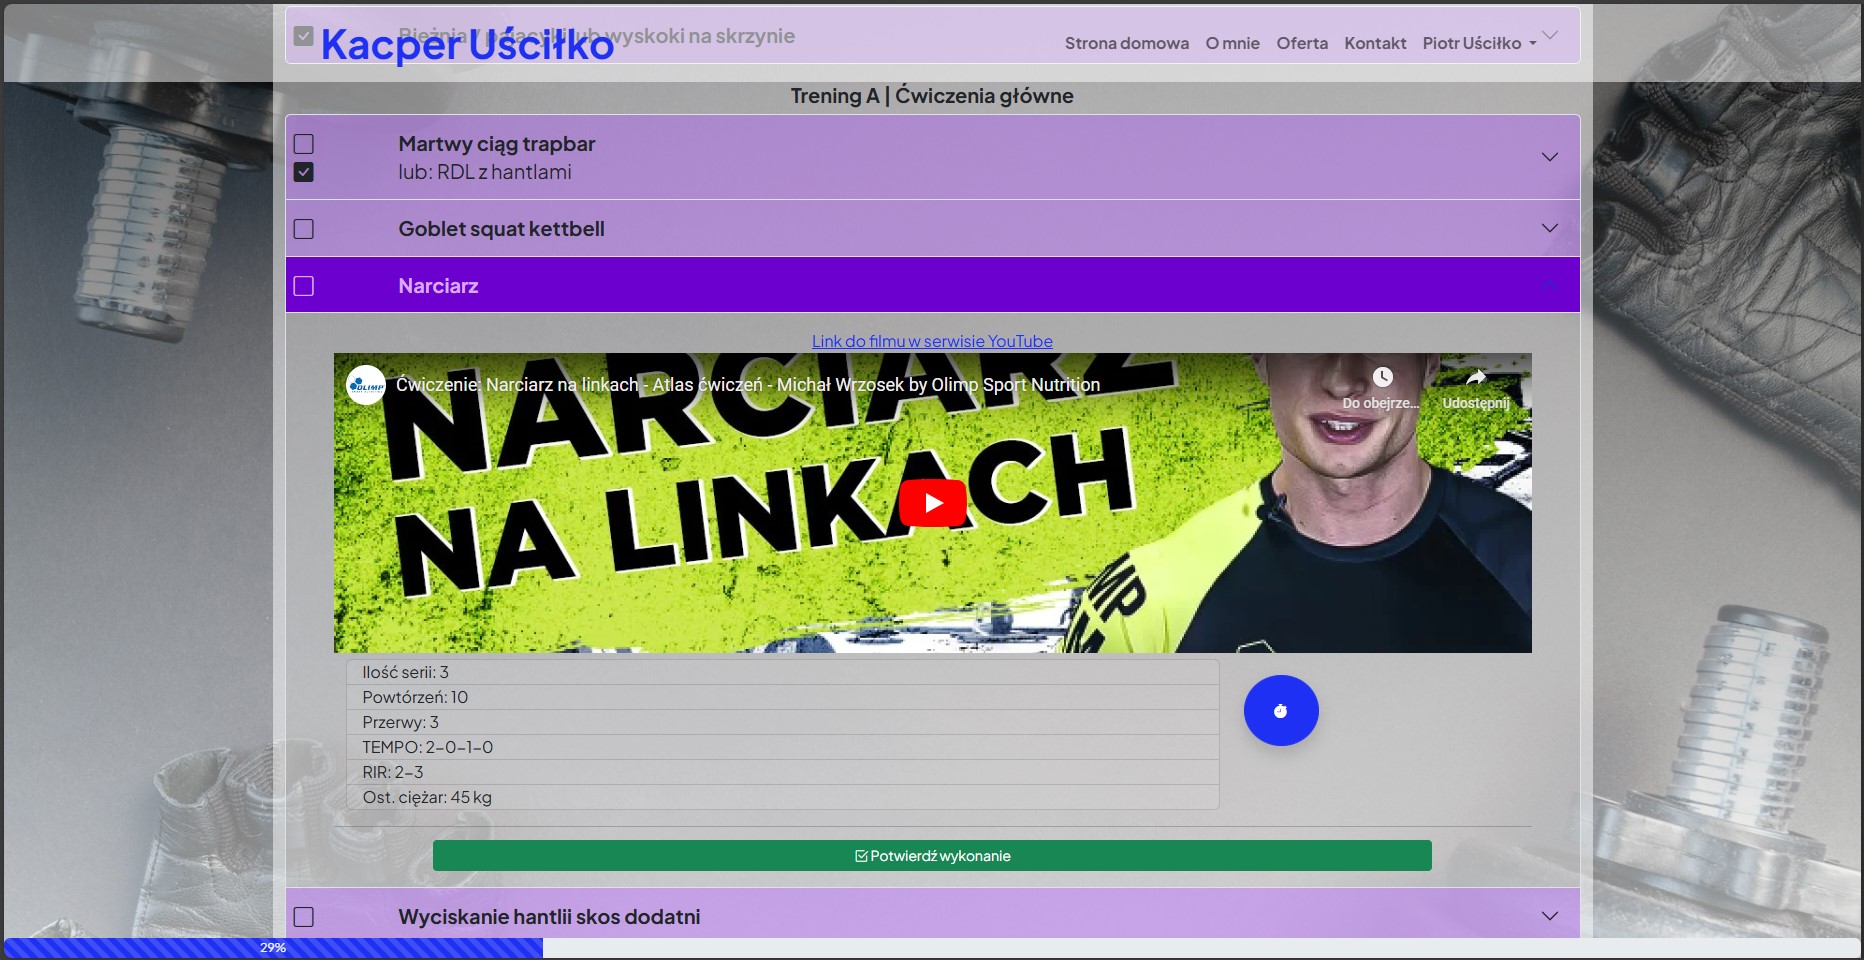Mark the Narciarz exercise checkbox
Viewport: 1864px width, 960px height.
[x=304, y=286]
